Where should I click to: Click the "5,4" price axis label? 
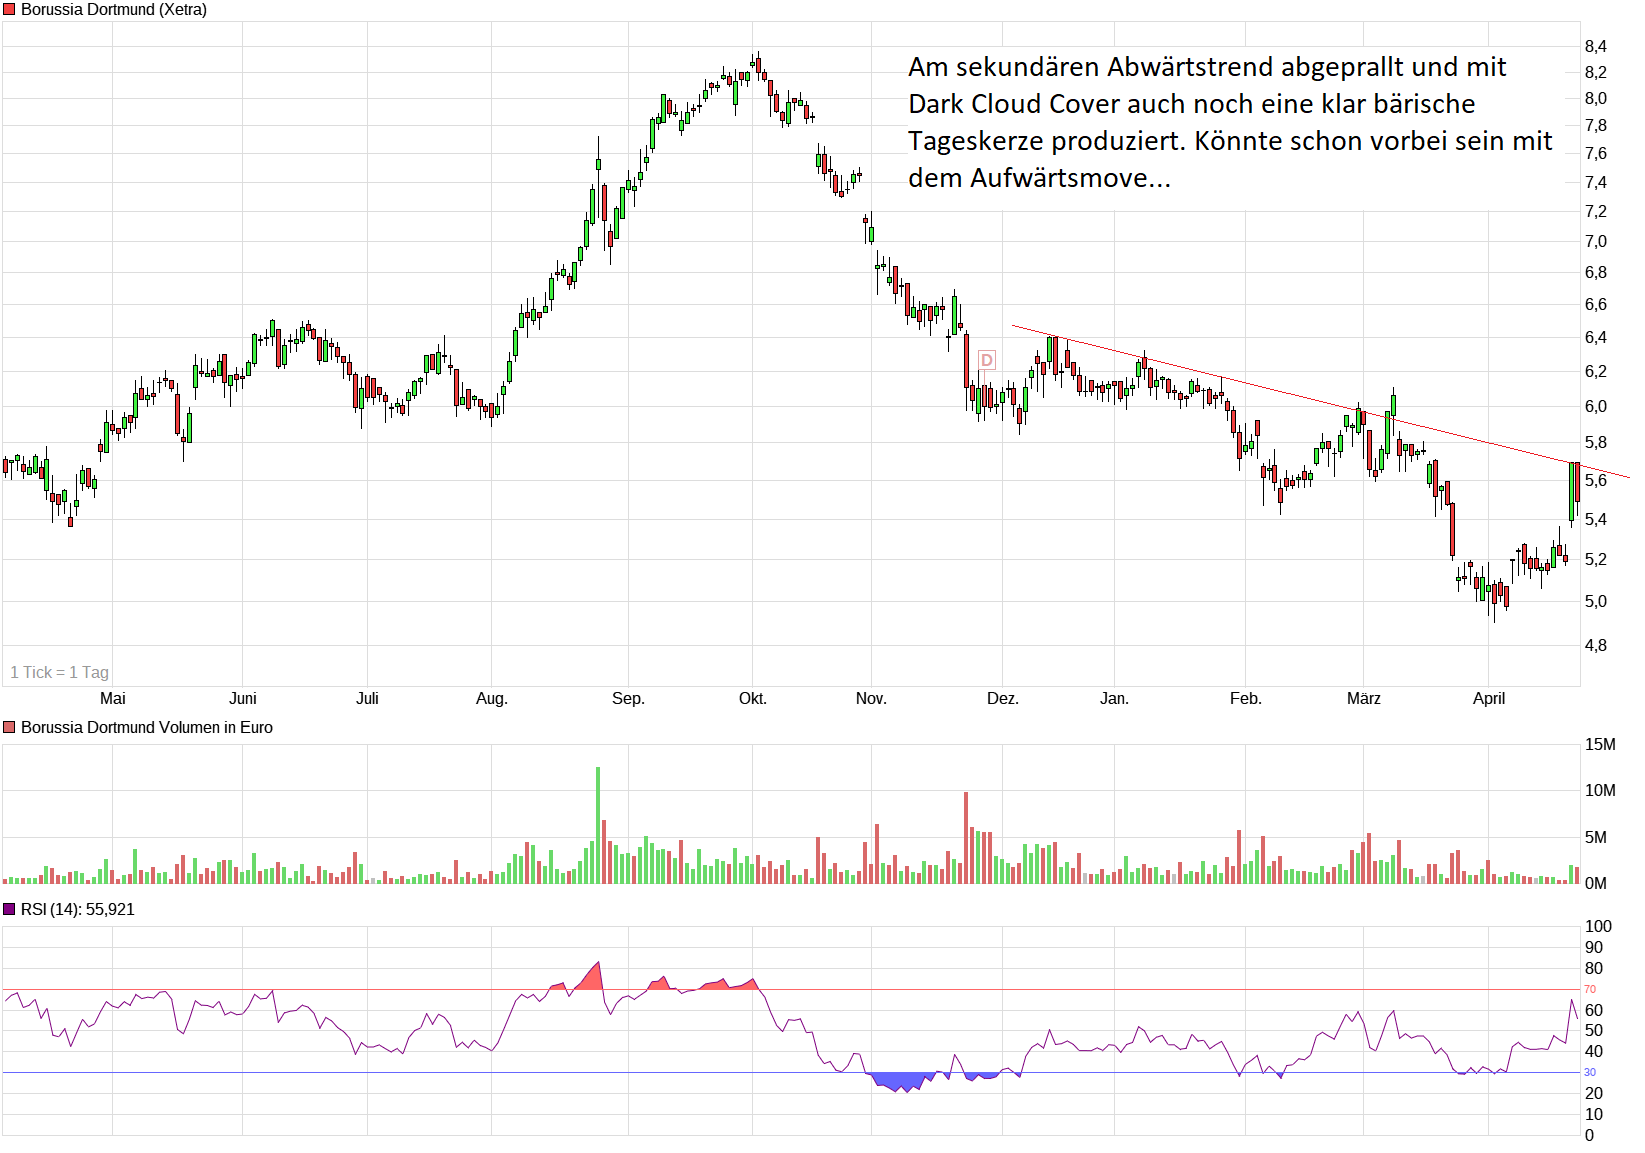tap(1596, 520)
